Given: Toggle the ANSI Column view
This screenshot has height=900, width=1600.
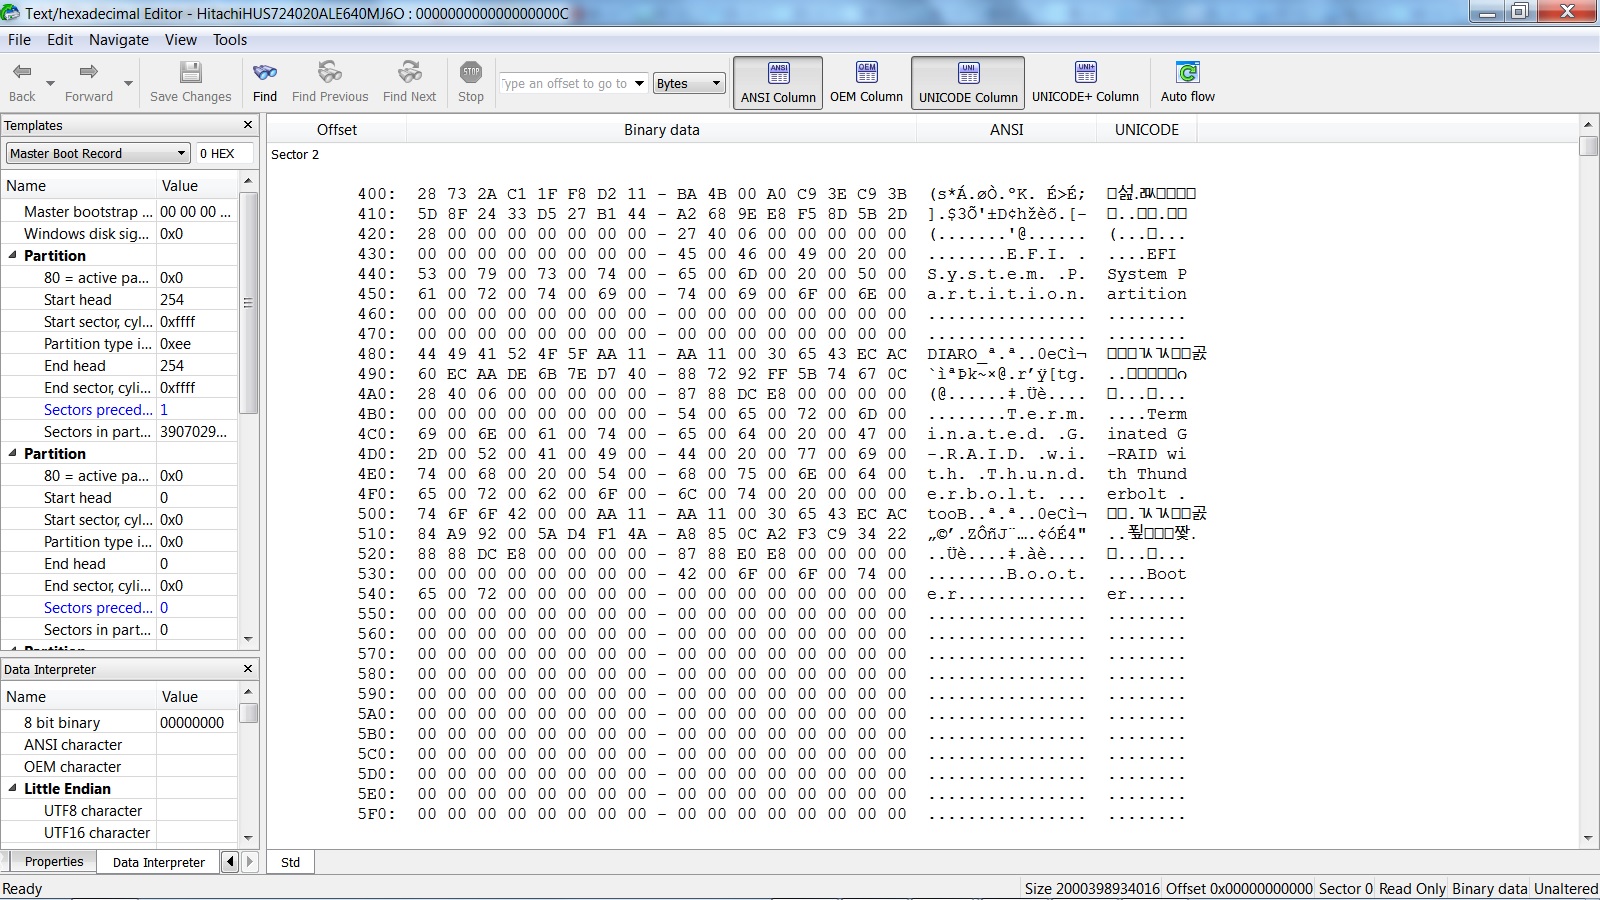Looking at the screenshot, I should click(x=778, y=82).
